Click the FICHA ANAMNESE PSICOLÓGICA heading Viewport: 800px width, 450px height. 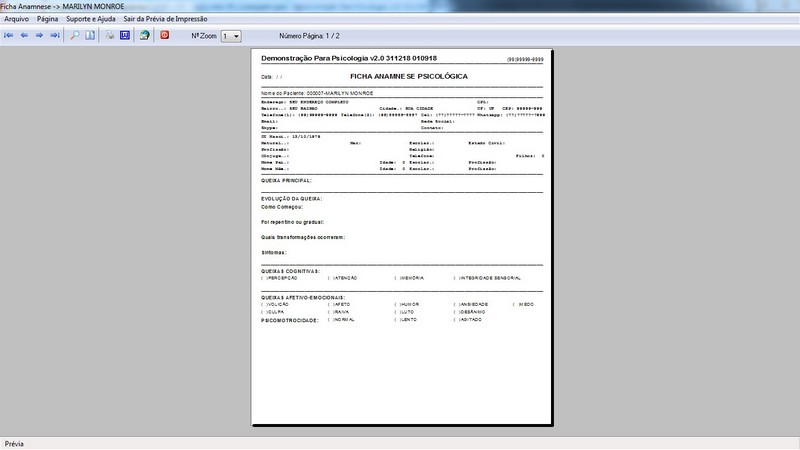[x=409, y=77]
